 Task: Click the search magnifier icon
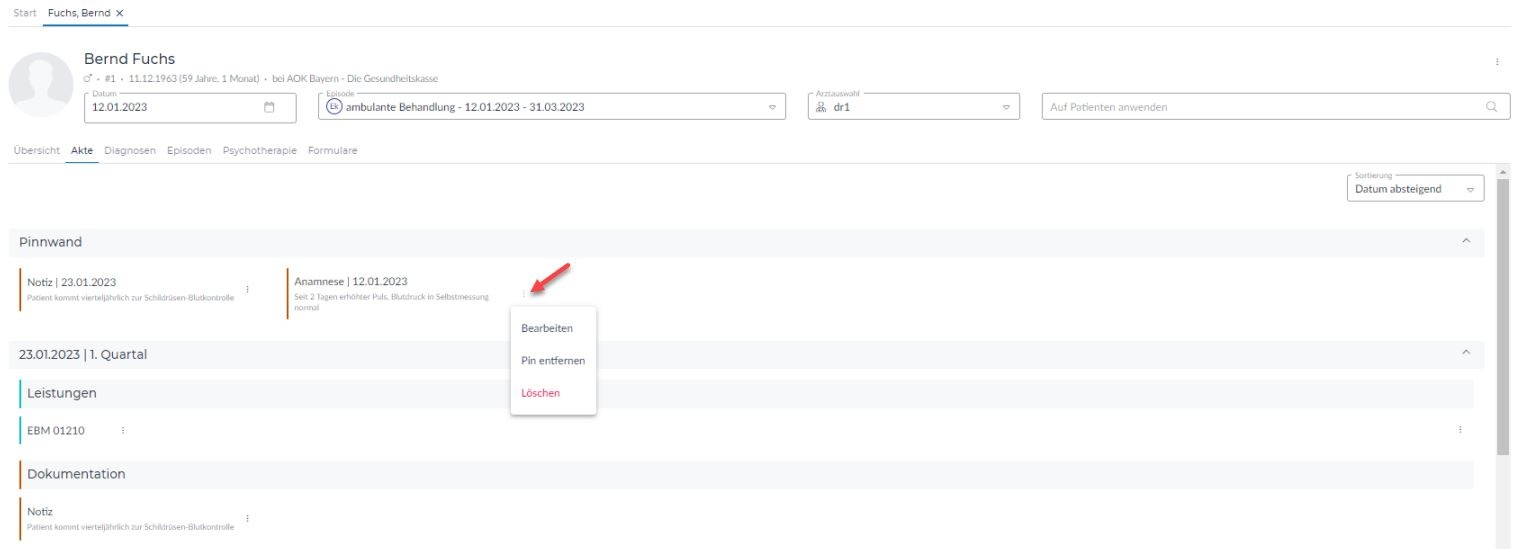pos(1491,107)
